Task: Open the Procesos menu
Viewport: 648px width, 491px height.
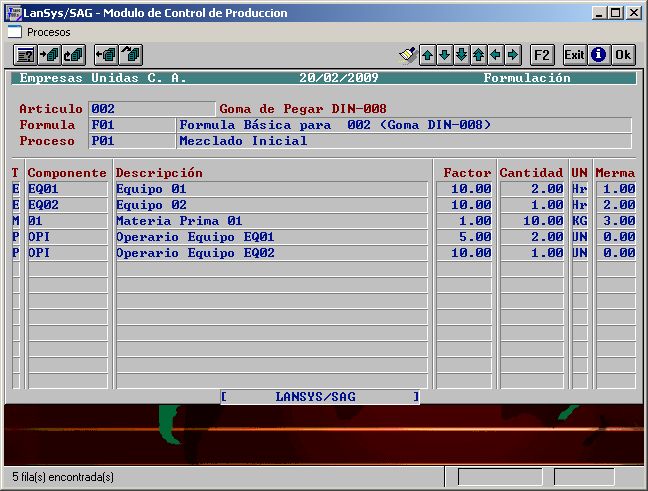Action: click(x=48, y=32)
